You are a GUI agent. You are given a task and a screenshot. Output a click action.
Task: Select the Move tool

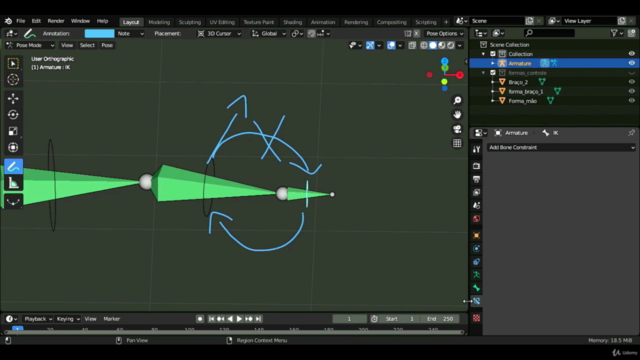click(13, 98)
